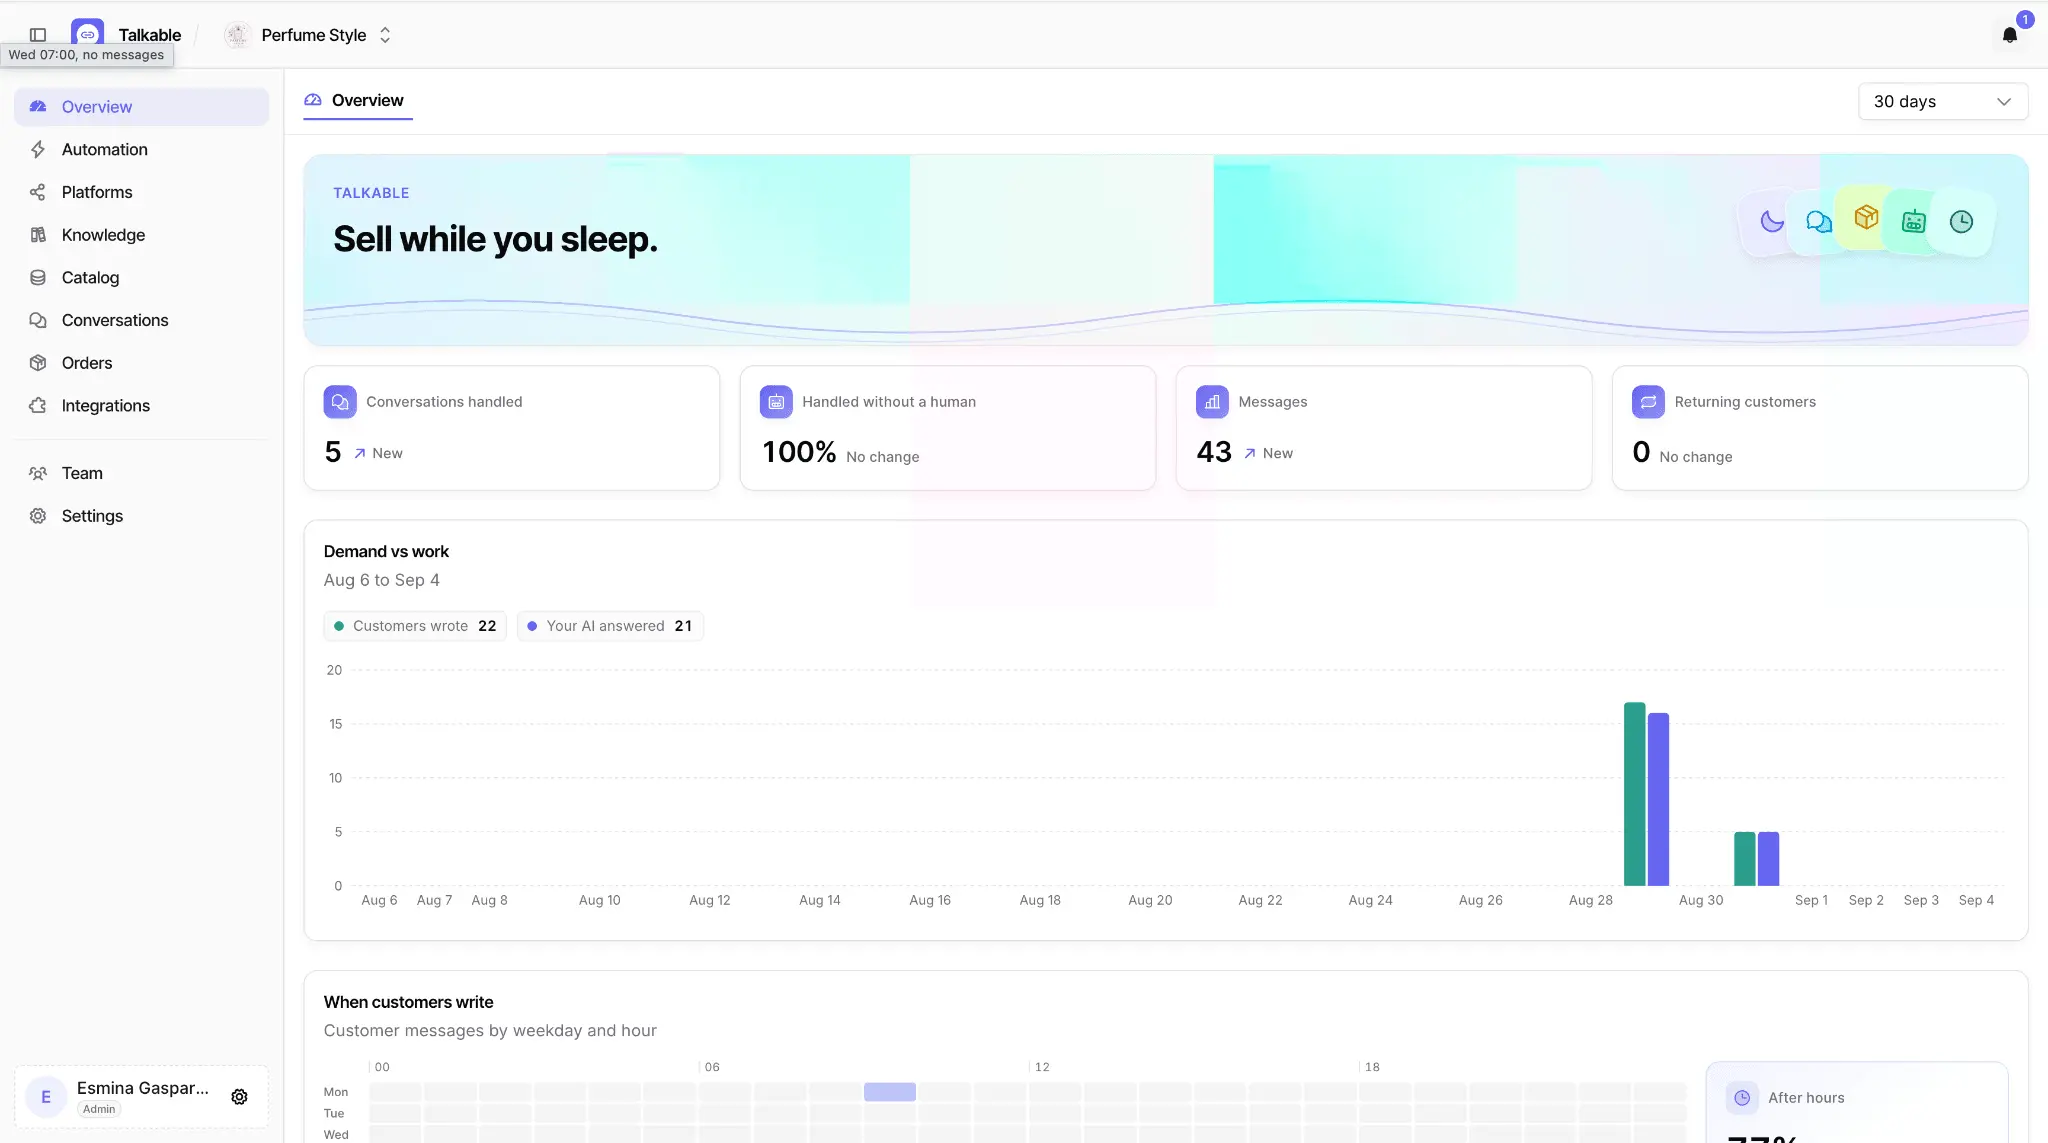Viewport: 2048px width, 1143px height.
Task: Click the After hours clock icon
Action: [1742, 1098]
